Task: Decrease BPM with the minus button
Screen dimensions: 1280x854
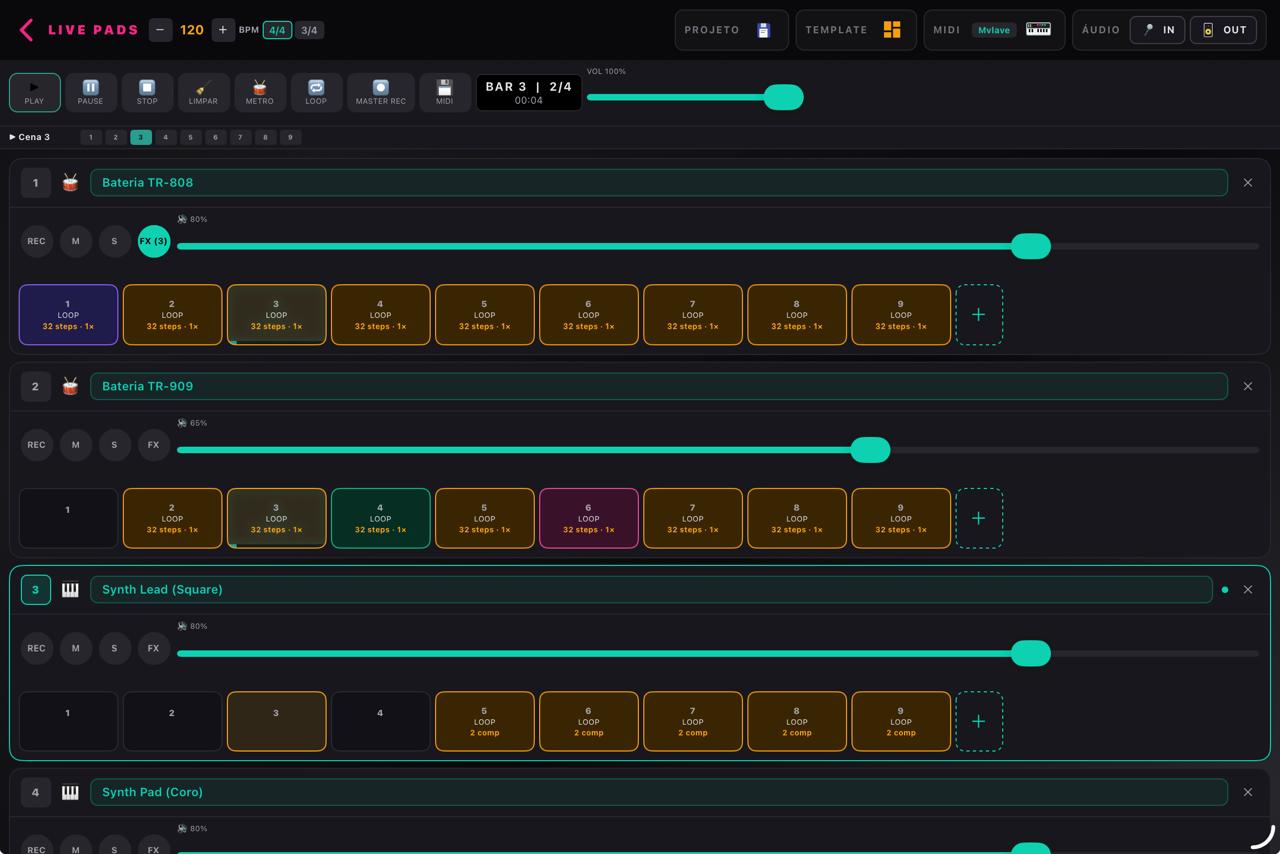Action: 160,30
